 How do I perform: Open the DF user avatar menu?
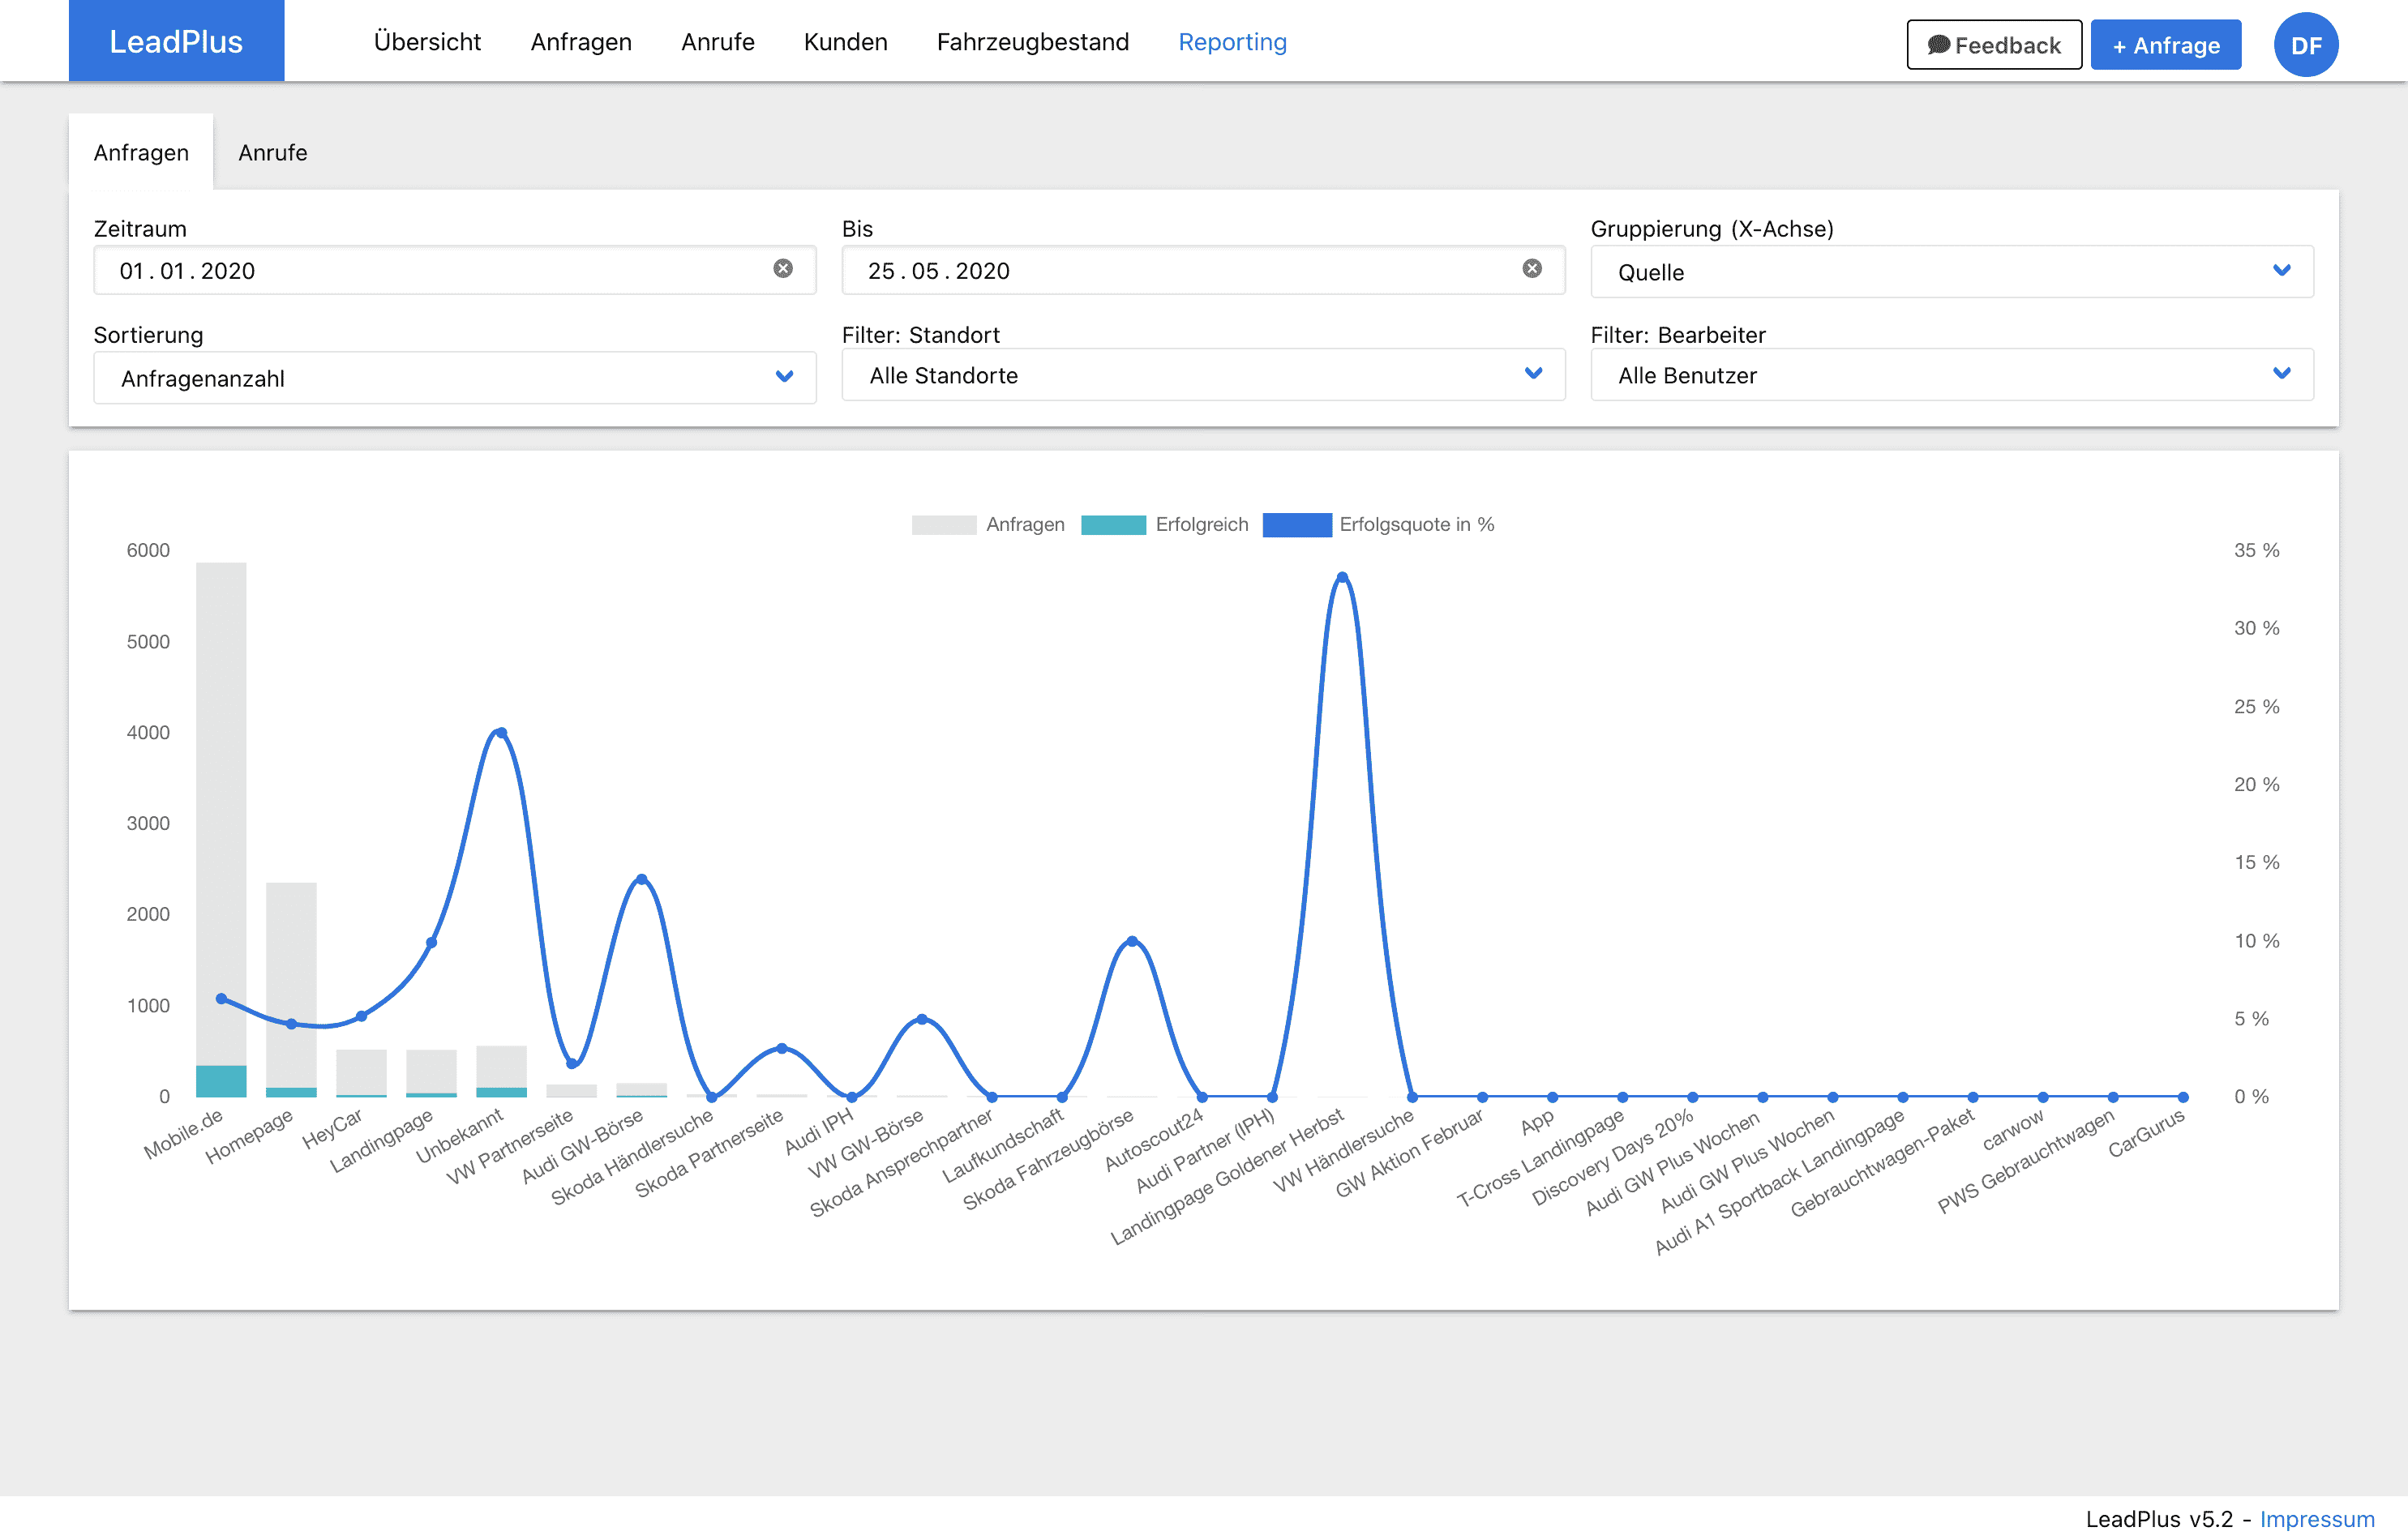pyautogui.click(x=2305, y=45)
